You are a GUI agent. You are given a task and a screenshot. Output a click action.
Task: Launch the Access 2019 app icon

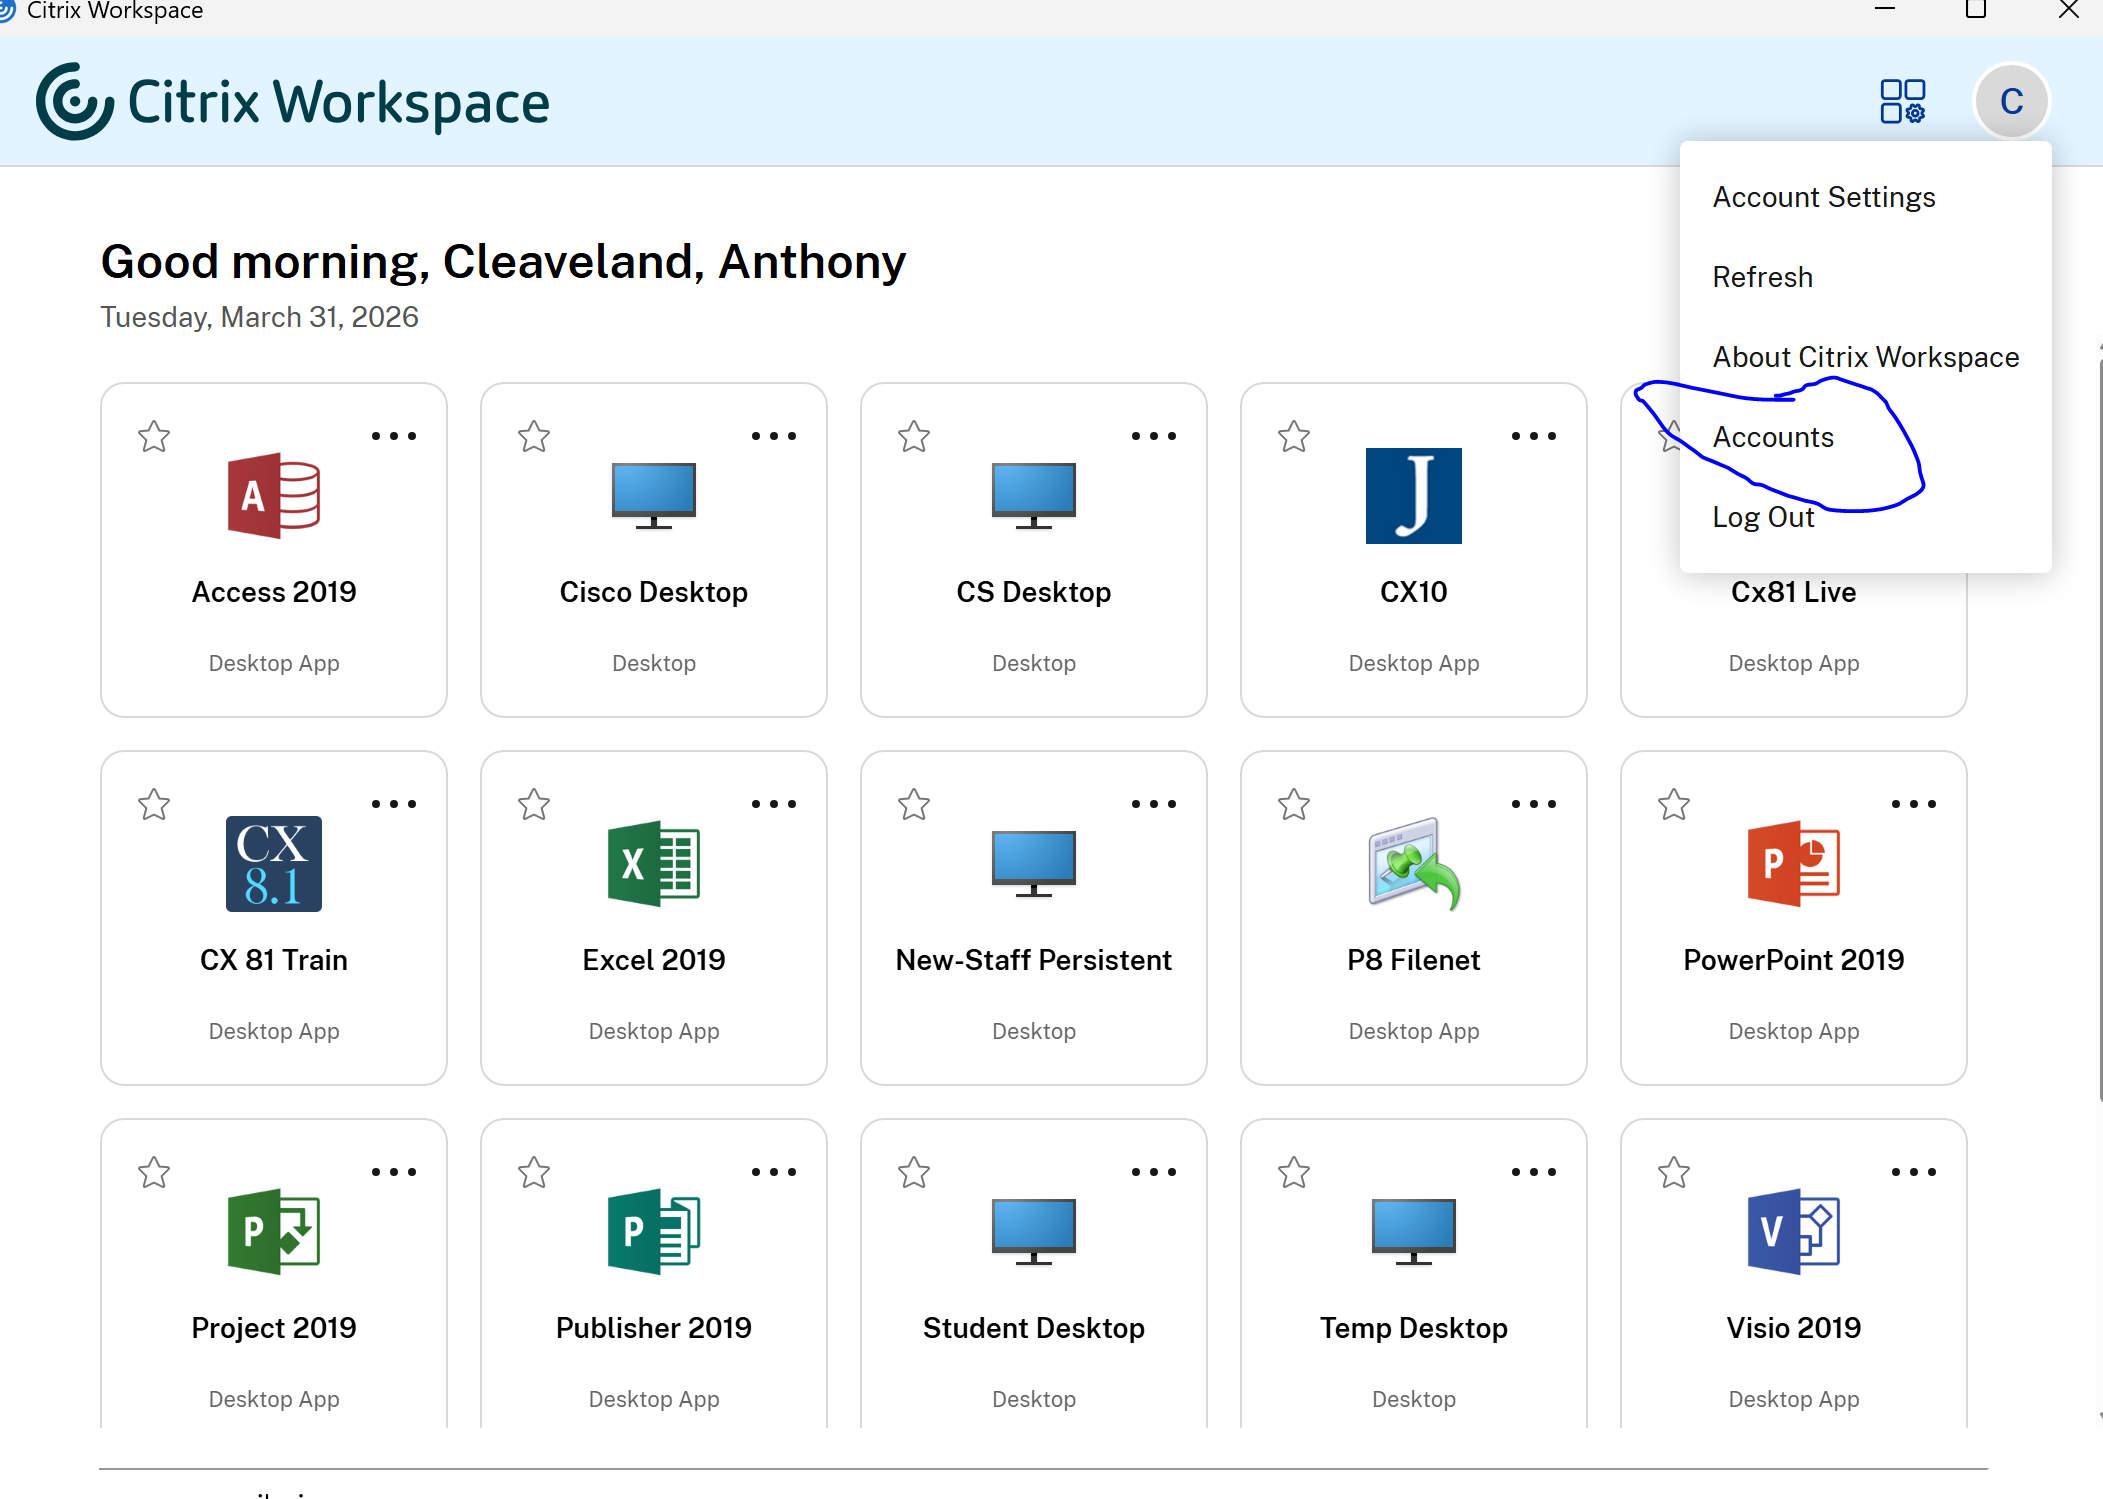point(273,495)
